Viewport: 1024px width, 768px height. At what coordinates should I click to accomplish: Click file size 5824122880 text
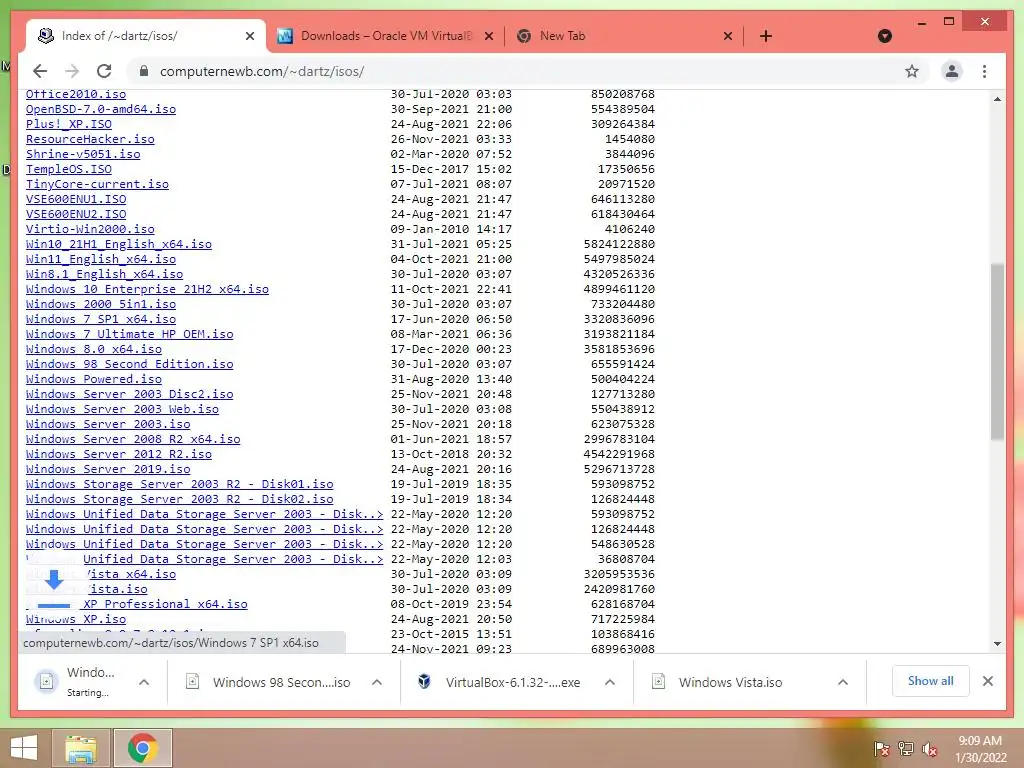click(619, 244)
